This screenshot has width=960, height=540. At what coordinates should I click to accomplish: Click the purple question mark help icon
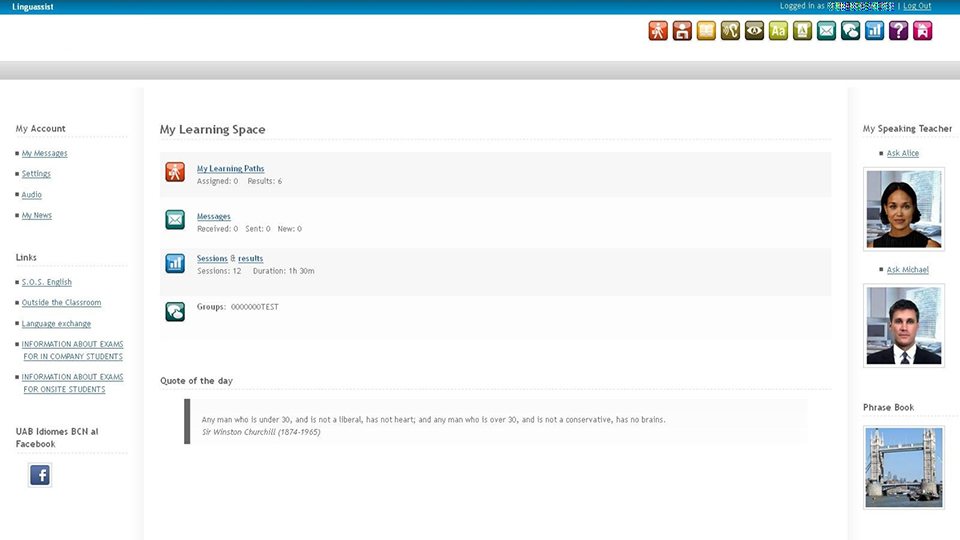click(898, 31)
